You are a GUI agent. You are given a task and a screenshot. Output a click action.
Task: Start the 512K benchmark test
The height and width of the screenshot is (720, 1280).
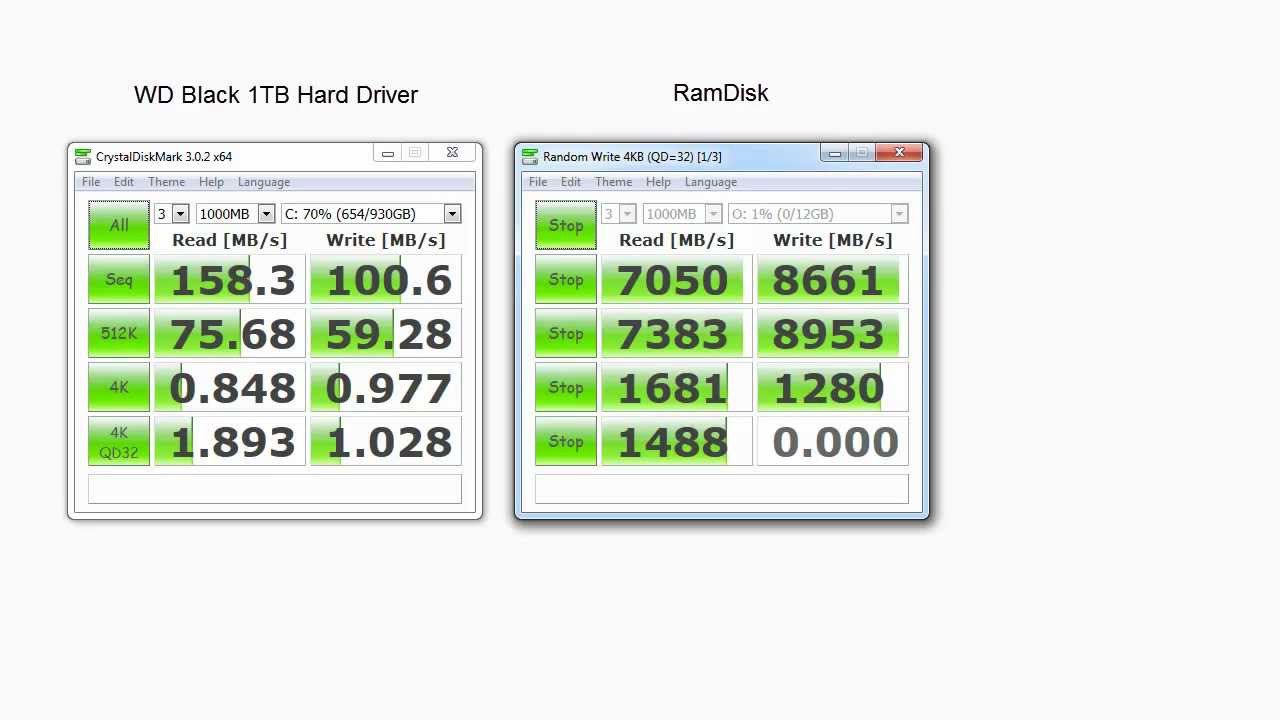[119, 333]
